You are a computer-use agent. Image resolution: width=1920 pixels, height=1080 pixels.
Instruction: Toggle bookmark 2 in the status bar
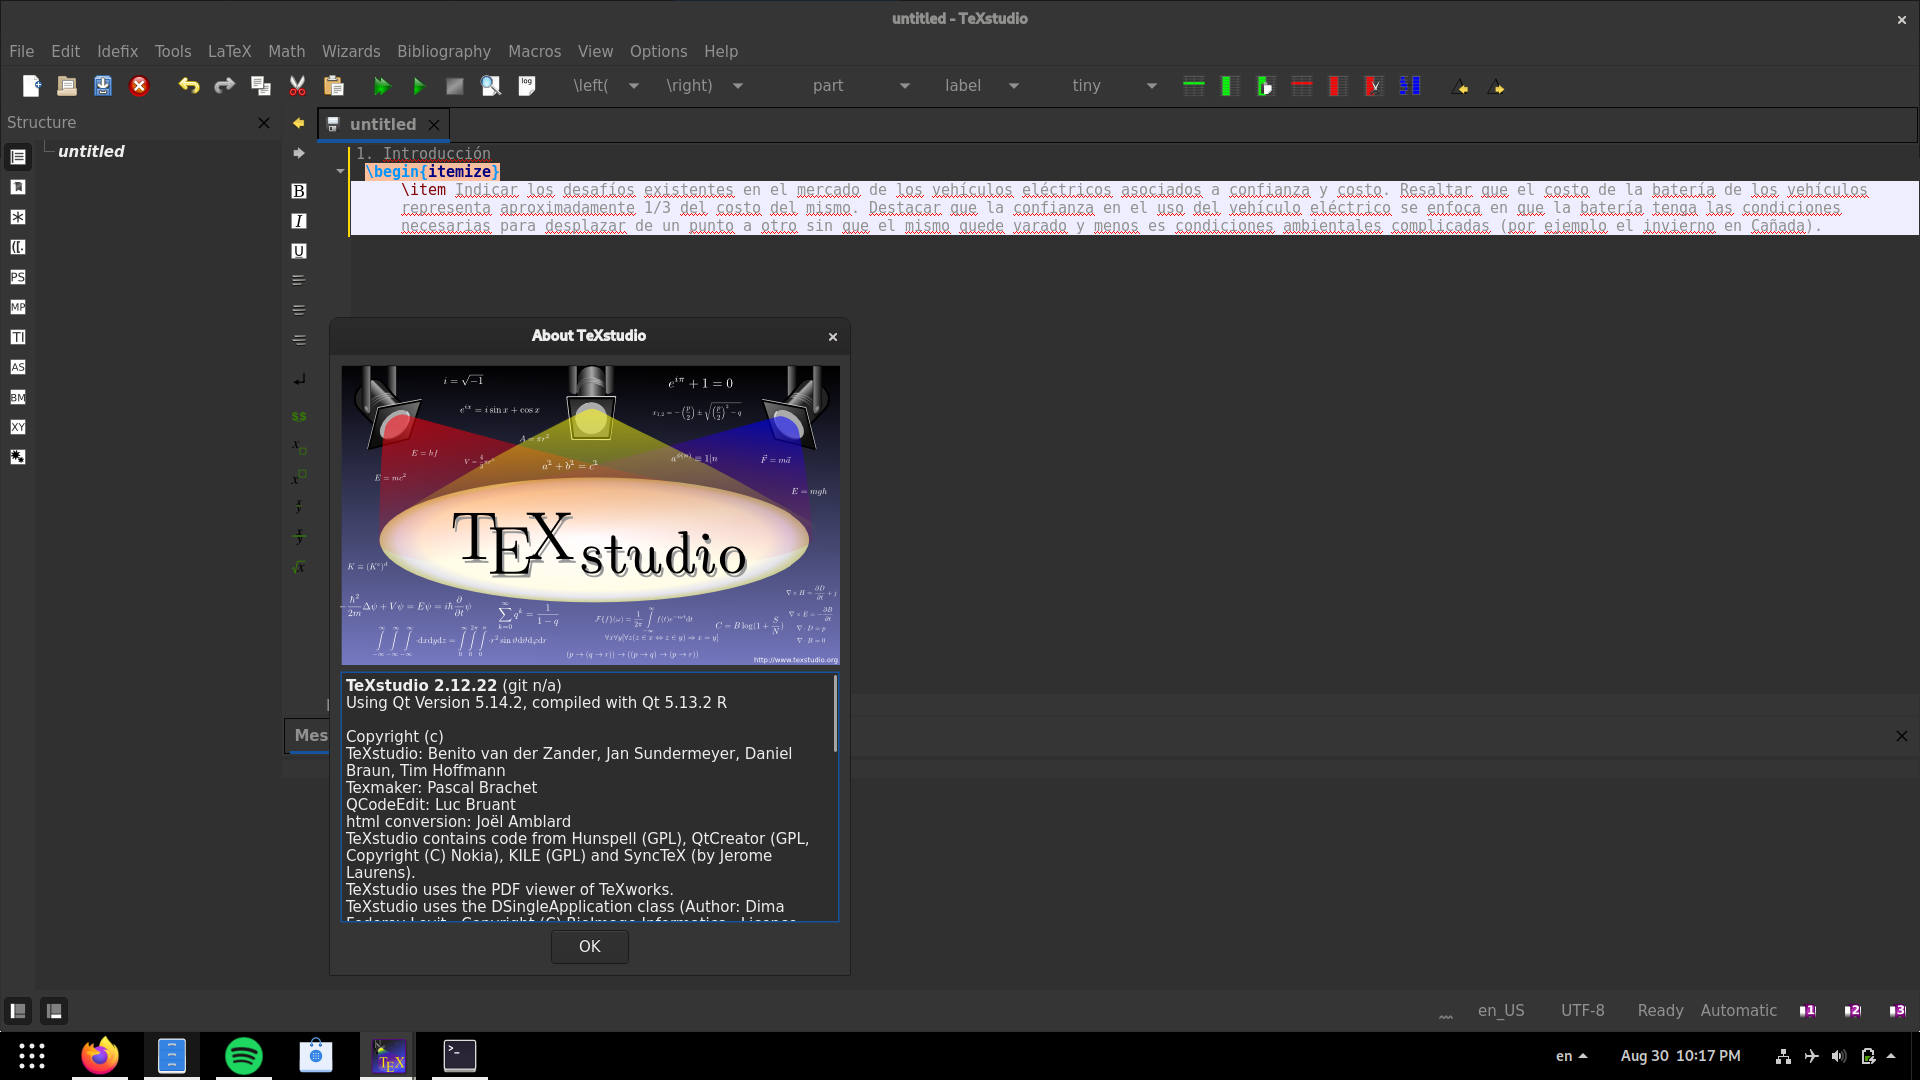(1853, 1011)
